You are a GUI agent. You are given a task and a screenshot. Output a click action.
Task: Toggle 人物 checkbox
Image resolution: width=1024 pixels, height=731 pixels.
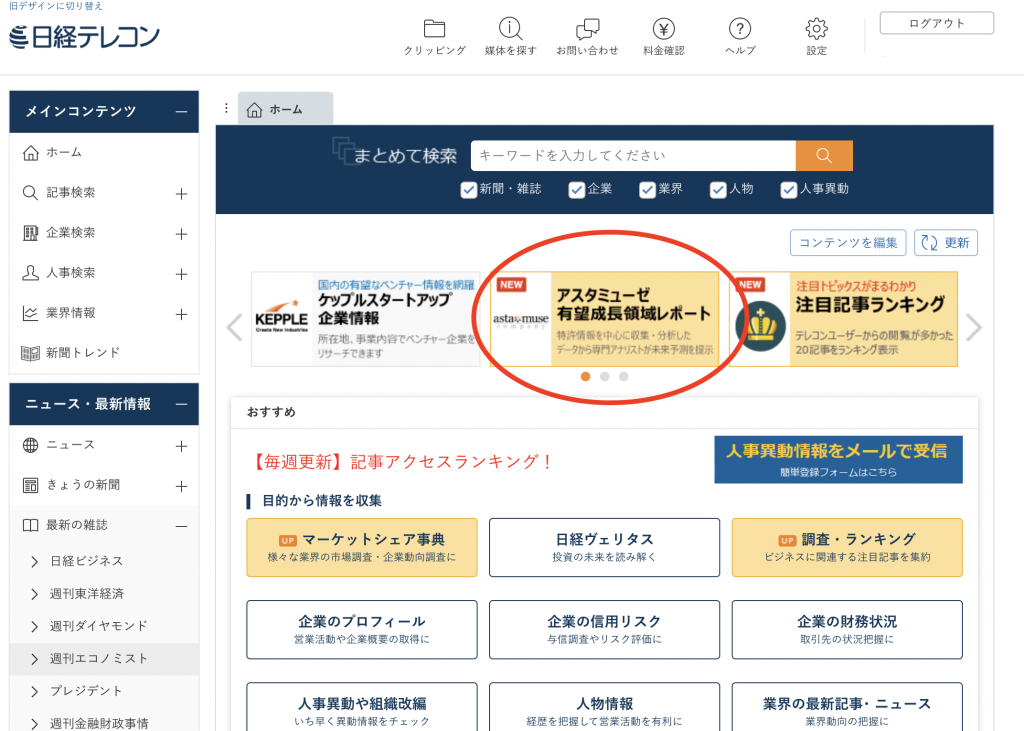pyautogui.click(x=718, y=190)
